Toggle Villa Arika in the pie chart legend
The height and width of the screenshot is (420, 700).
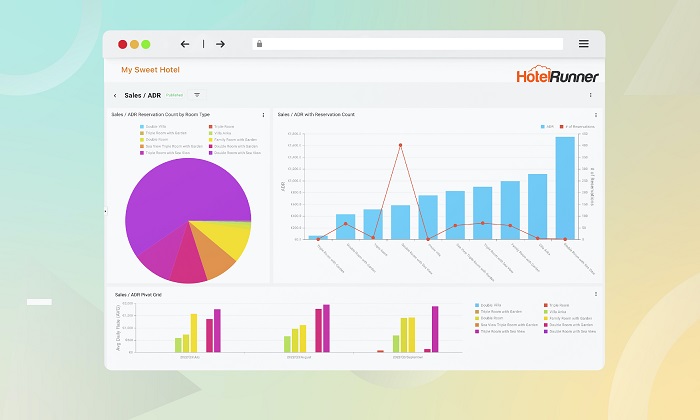coord(220,133)
